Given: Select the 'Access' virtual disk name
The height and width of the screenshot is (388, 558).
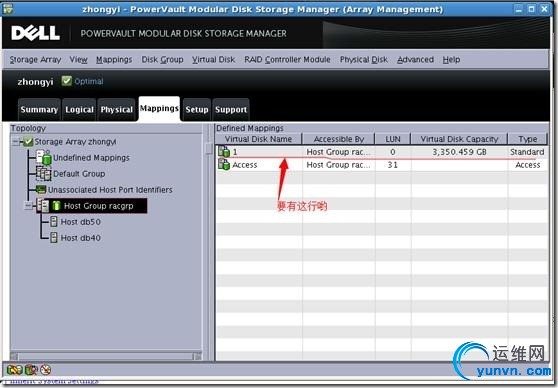Looking at the screenshot, I should pyautogui.click(x=244, y=165).
